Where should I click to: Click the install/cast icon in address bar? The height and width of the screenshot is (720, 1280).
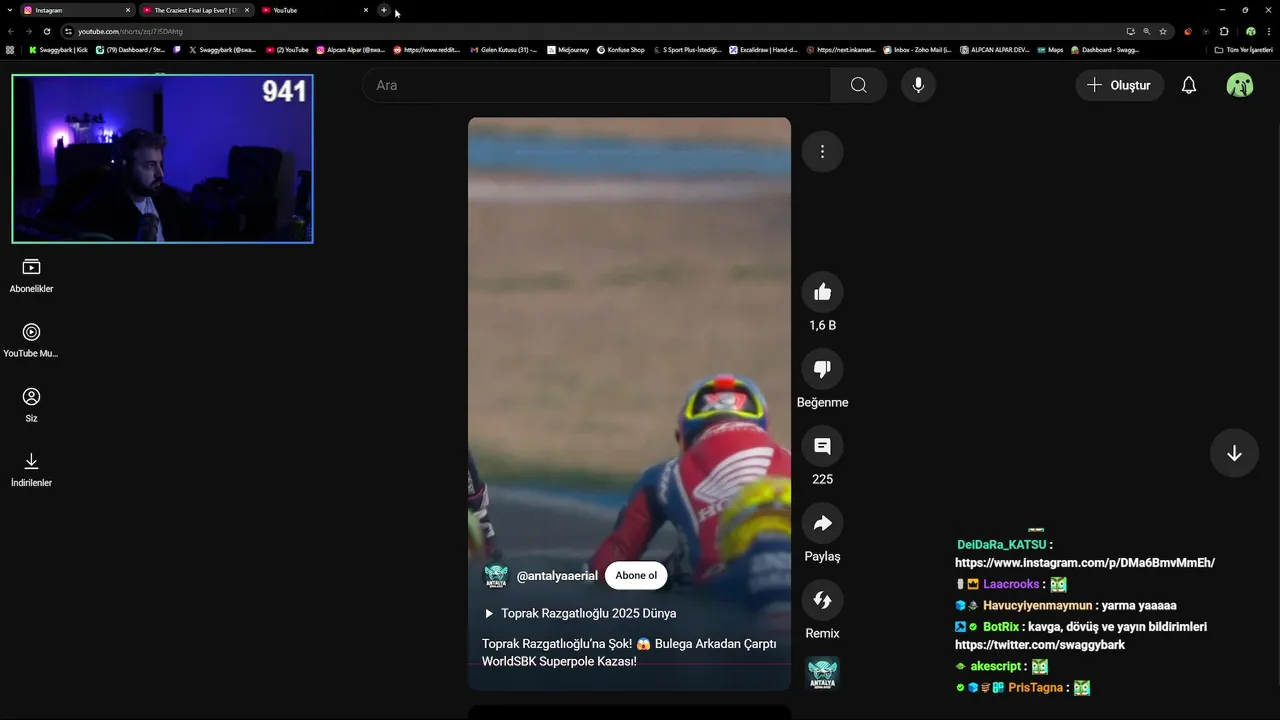coord(1130,31)
